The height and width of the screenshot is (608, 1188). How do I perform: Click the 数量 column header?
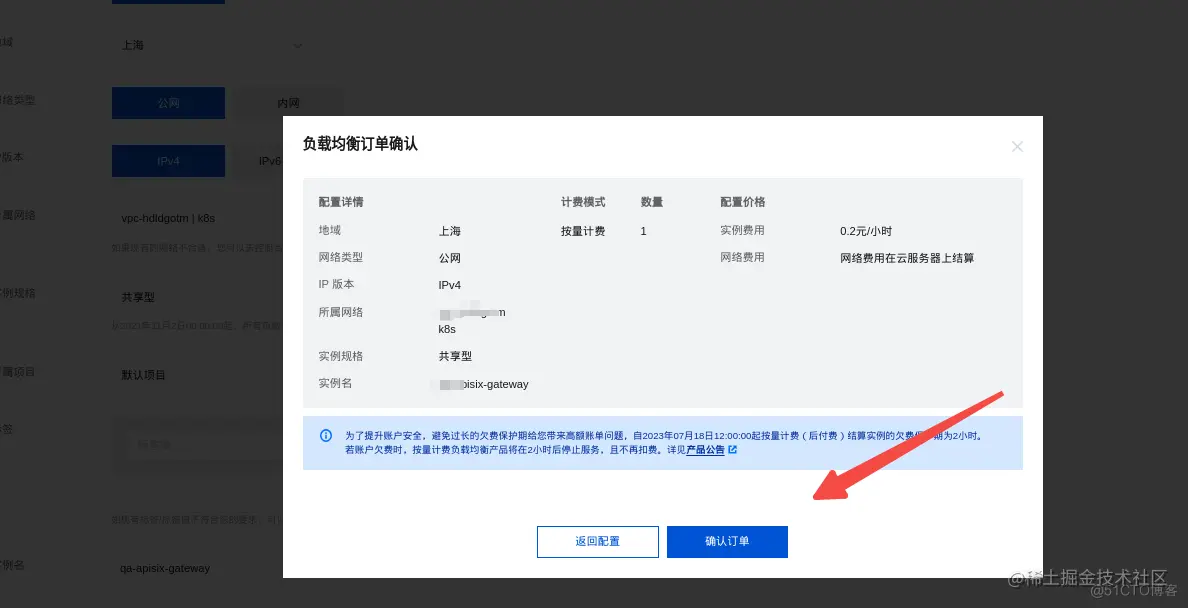[x=652, y=202]
